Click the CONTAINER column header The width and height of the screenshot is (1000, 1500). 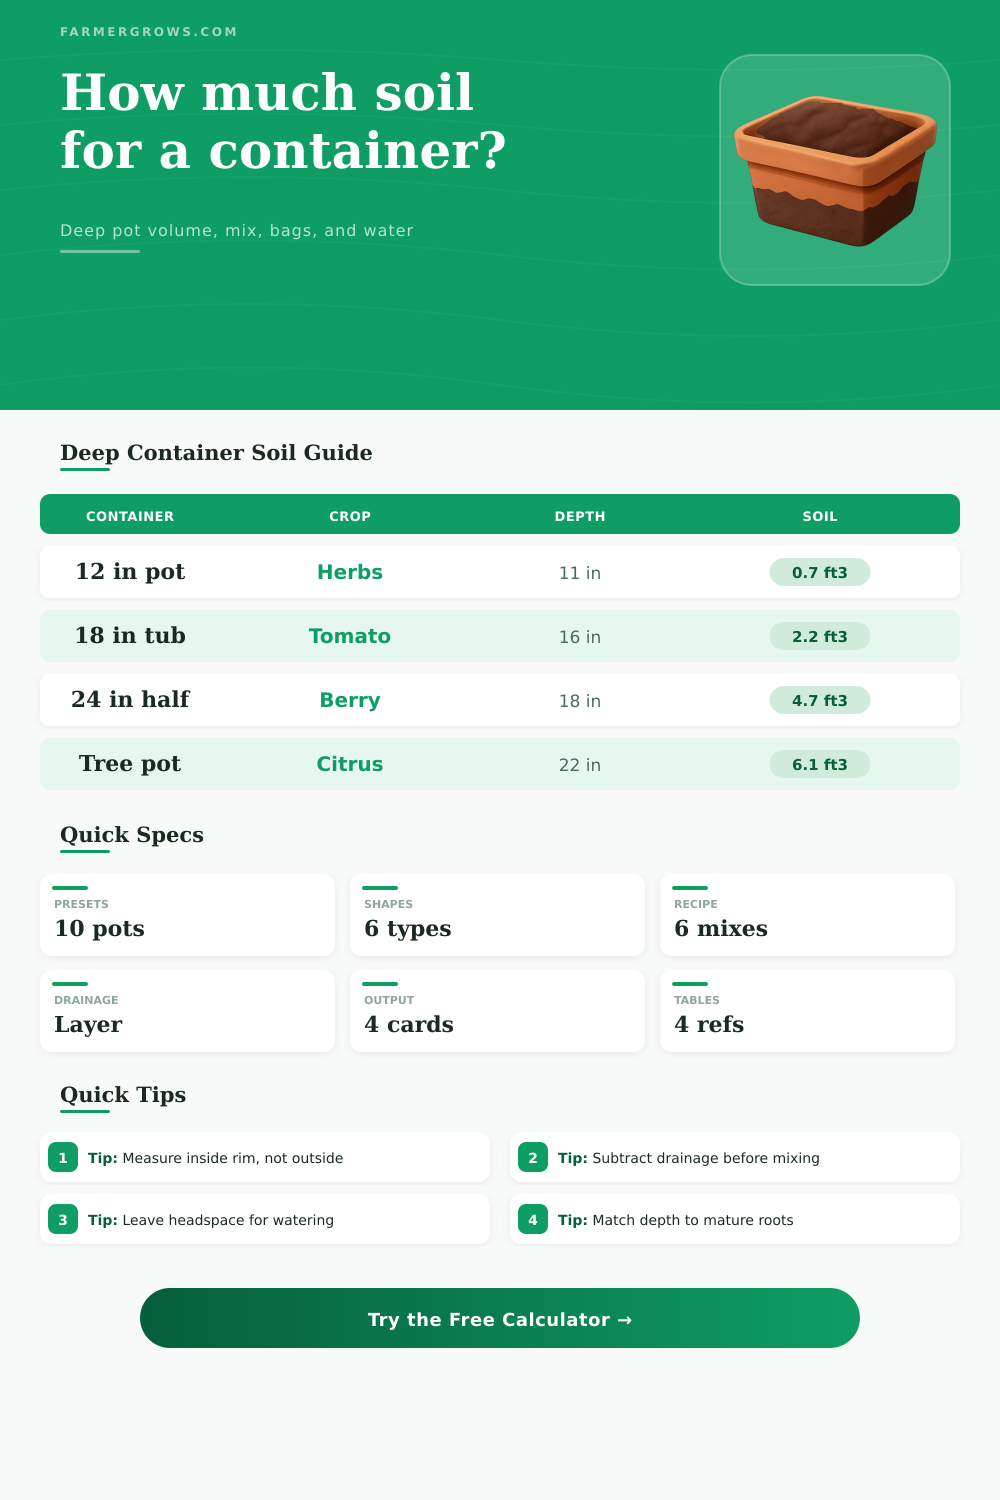[130, 516]
